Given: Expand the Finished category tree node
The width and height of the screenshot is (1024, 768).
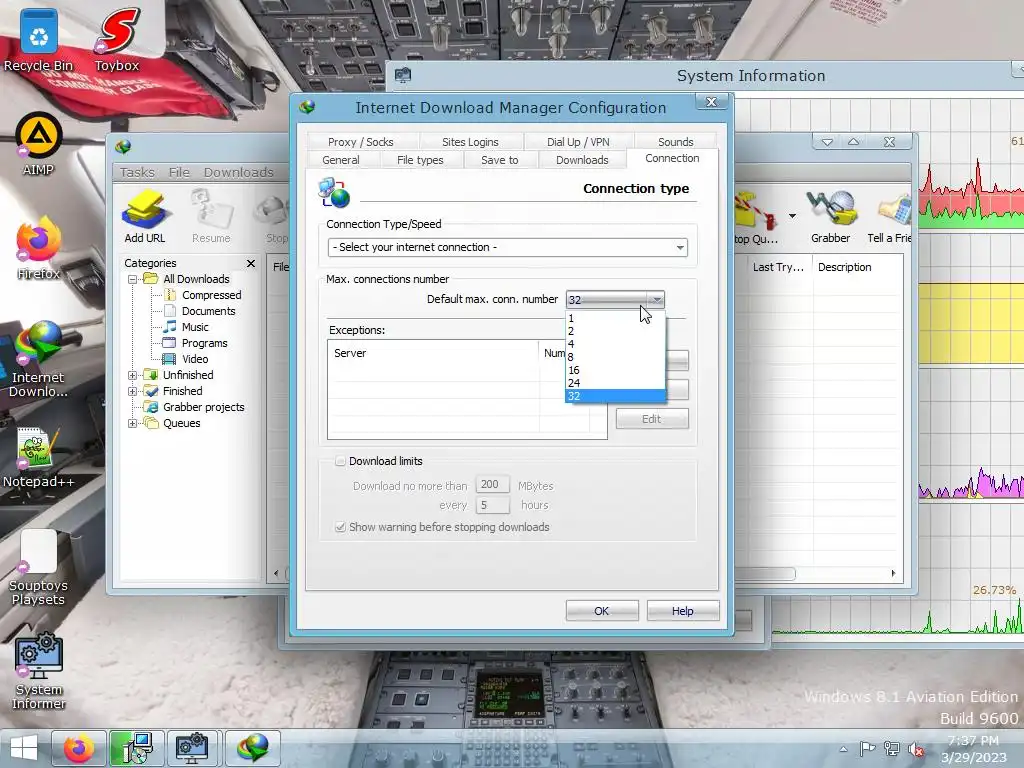Looking at the screenshot, I should click(133, 391).
